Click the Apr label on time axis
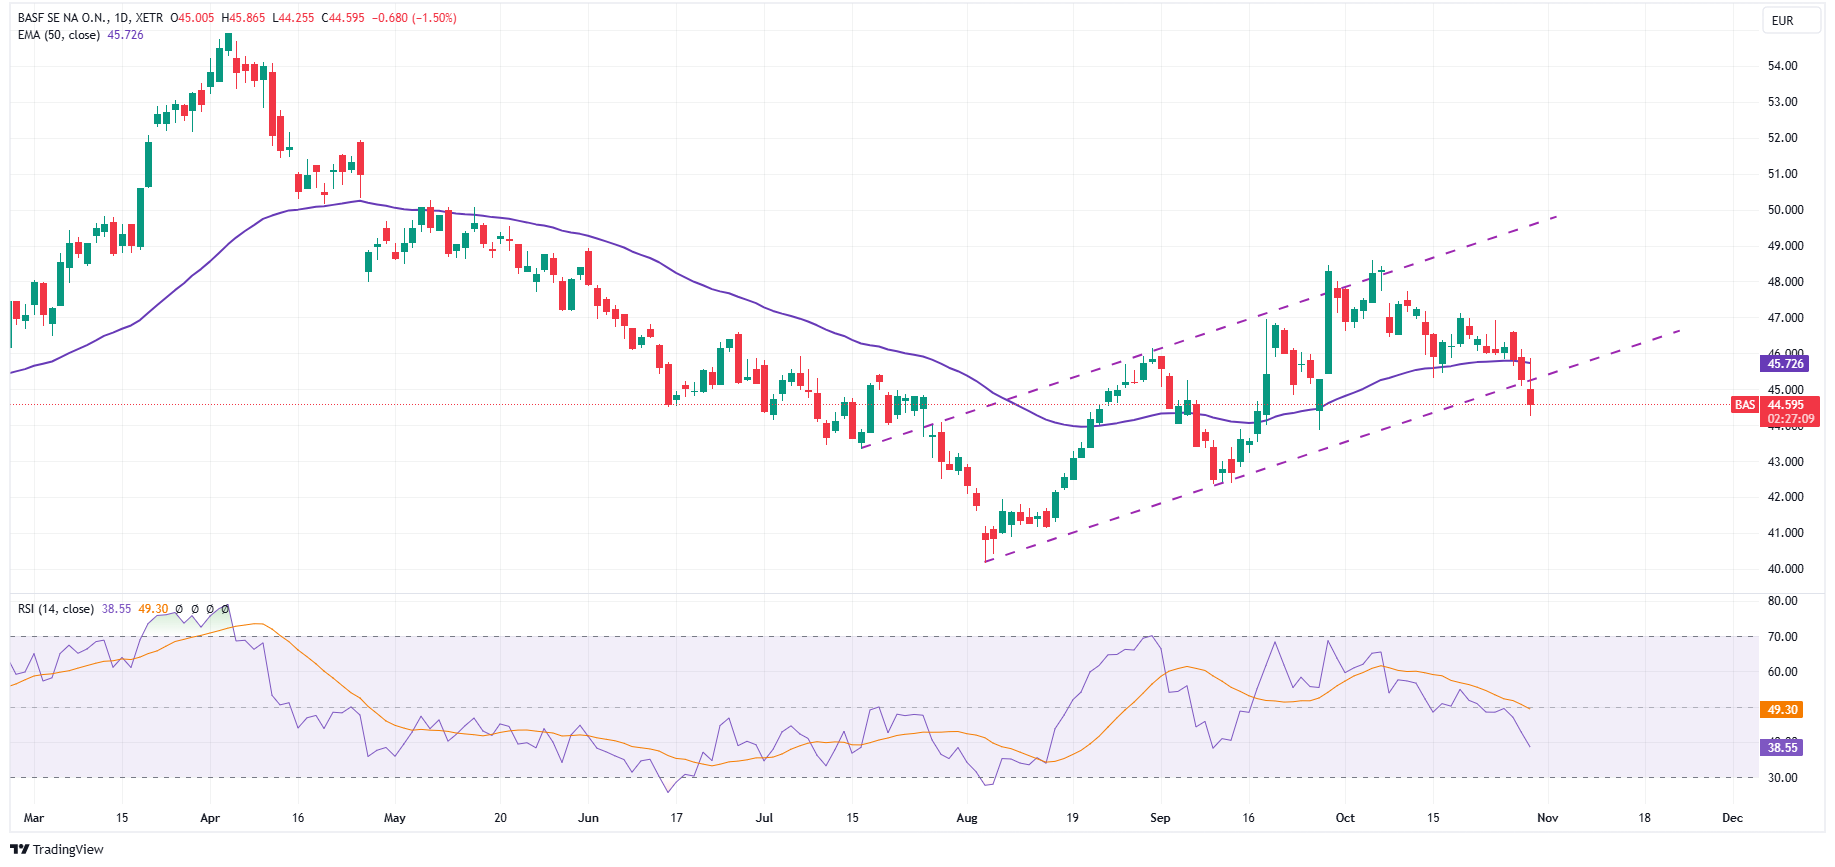Screen dimensions: 1835x867 point(210,818)
